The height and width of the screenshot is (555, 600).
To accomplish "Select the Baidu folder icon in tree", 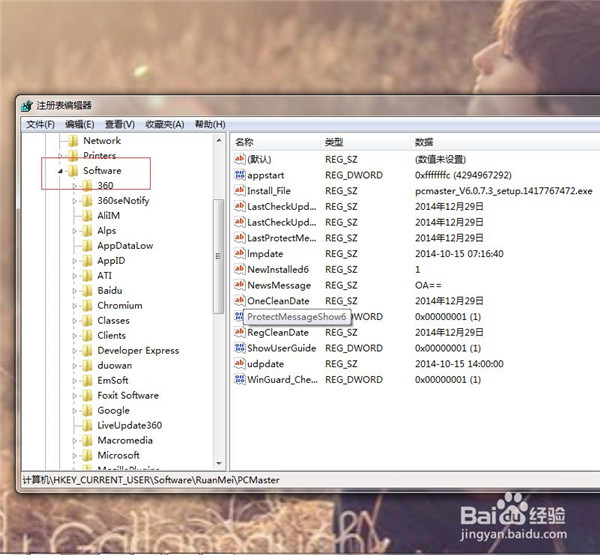I will (87, 291).
